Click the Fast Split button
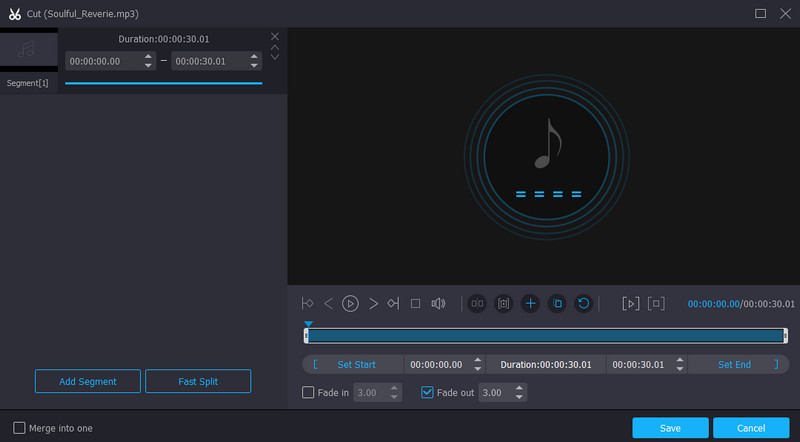This screenshot has height=442, width=800. pyautogui.click(x=198, y=381)
